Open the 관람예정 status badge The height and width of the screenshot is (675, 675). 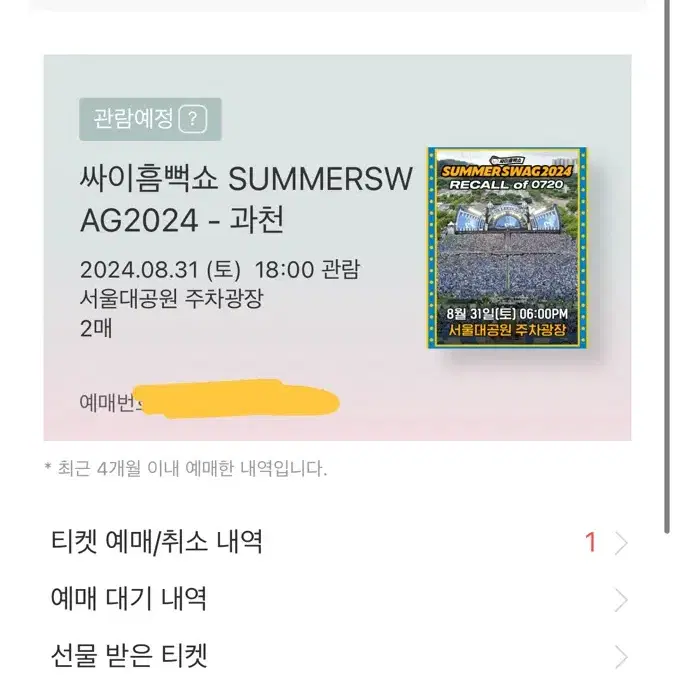point(150,119)
